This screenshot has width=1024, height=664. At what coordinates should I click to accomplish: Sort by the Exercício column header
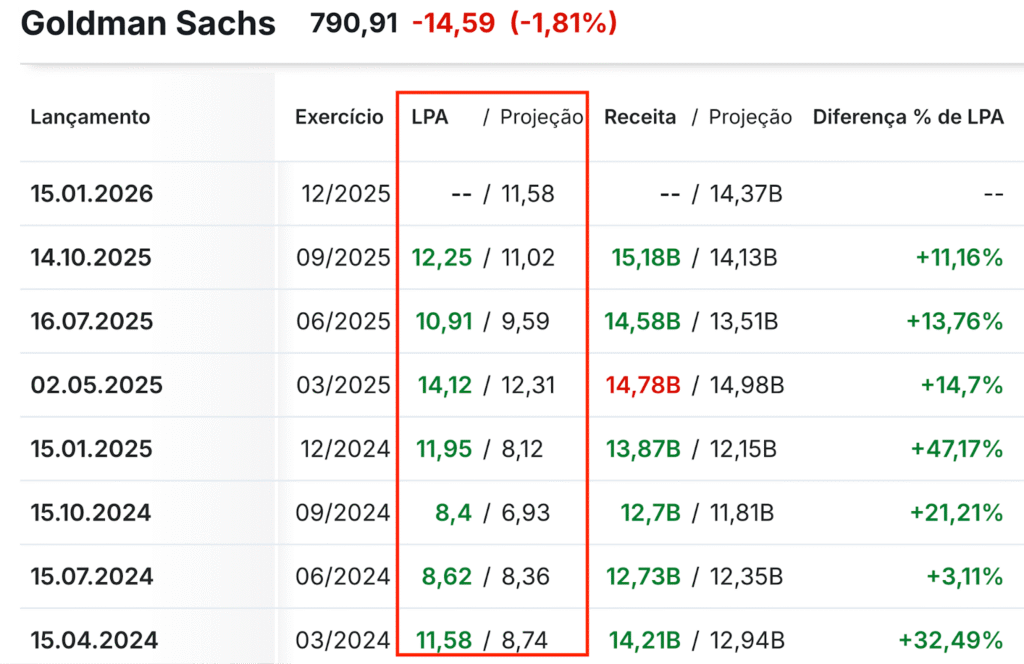pyautogui.click(x=339, y=117)
